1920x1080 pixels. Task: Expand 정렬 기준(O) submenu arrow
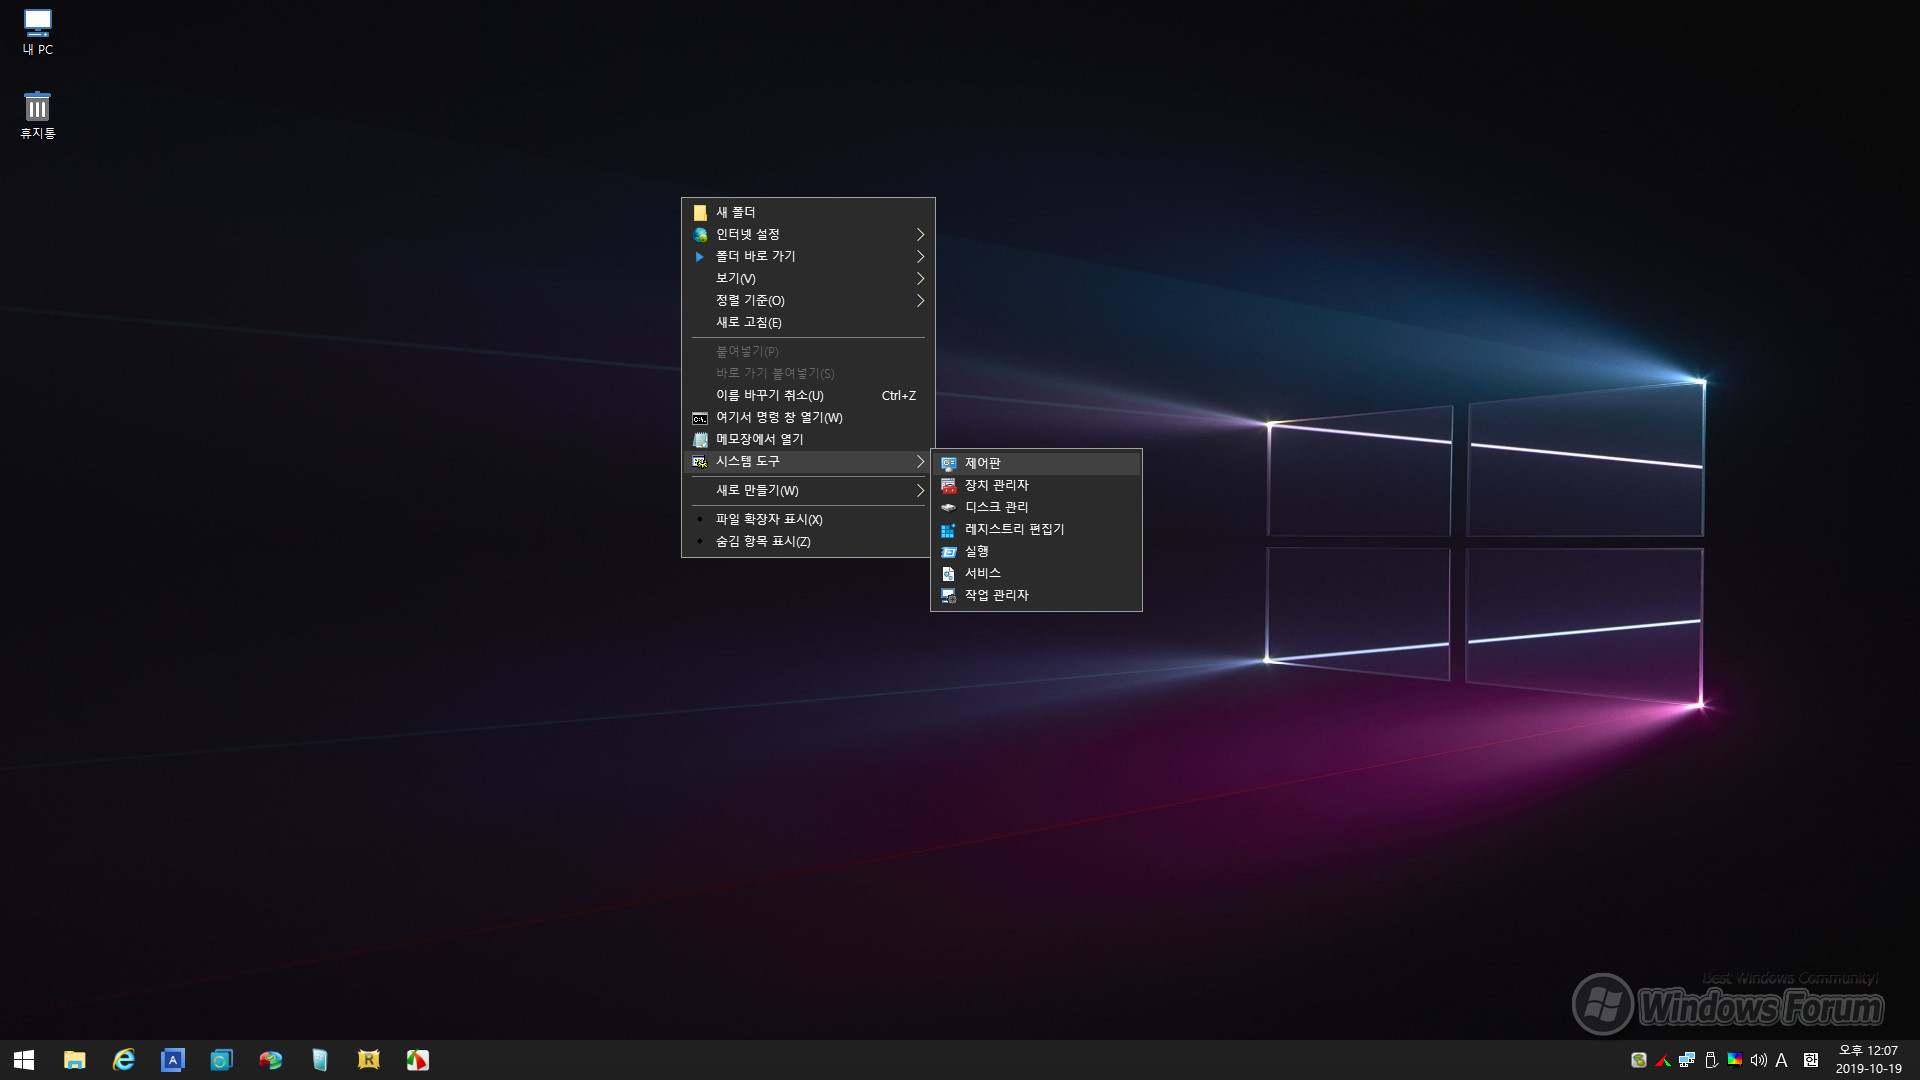click(920, 300)
